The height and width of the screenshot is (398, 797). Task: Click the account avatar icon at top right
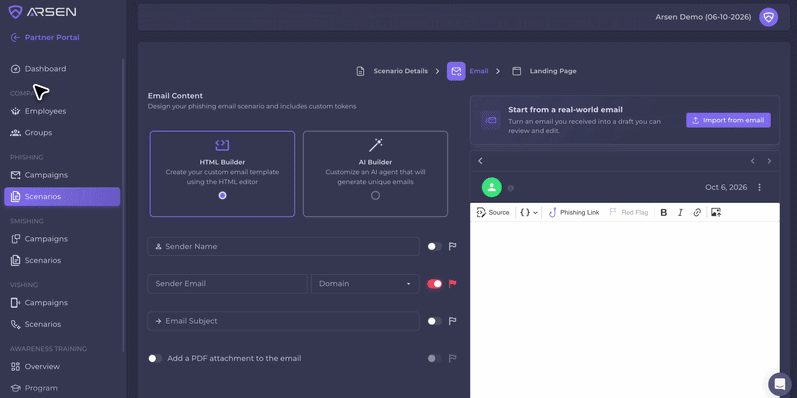769,17
